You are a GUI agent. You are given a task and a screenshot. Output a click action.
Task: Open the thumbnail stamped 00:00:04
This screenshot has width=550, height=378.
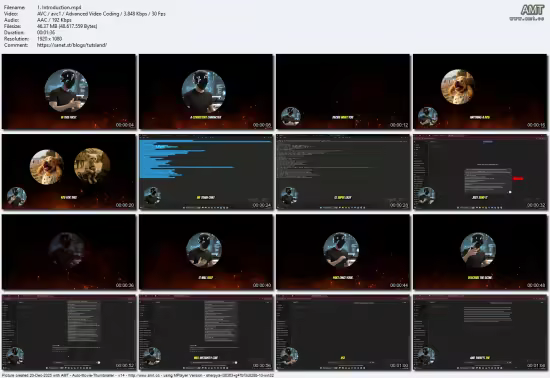coord(69,92)
